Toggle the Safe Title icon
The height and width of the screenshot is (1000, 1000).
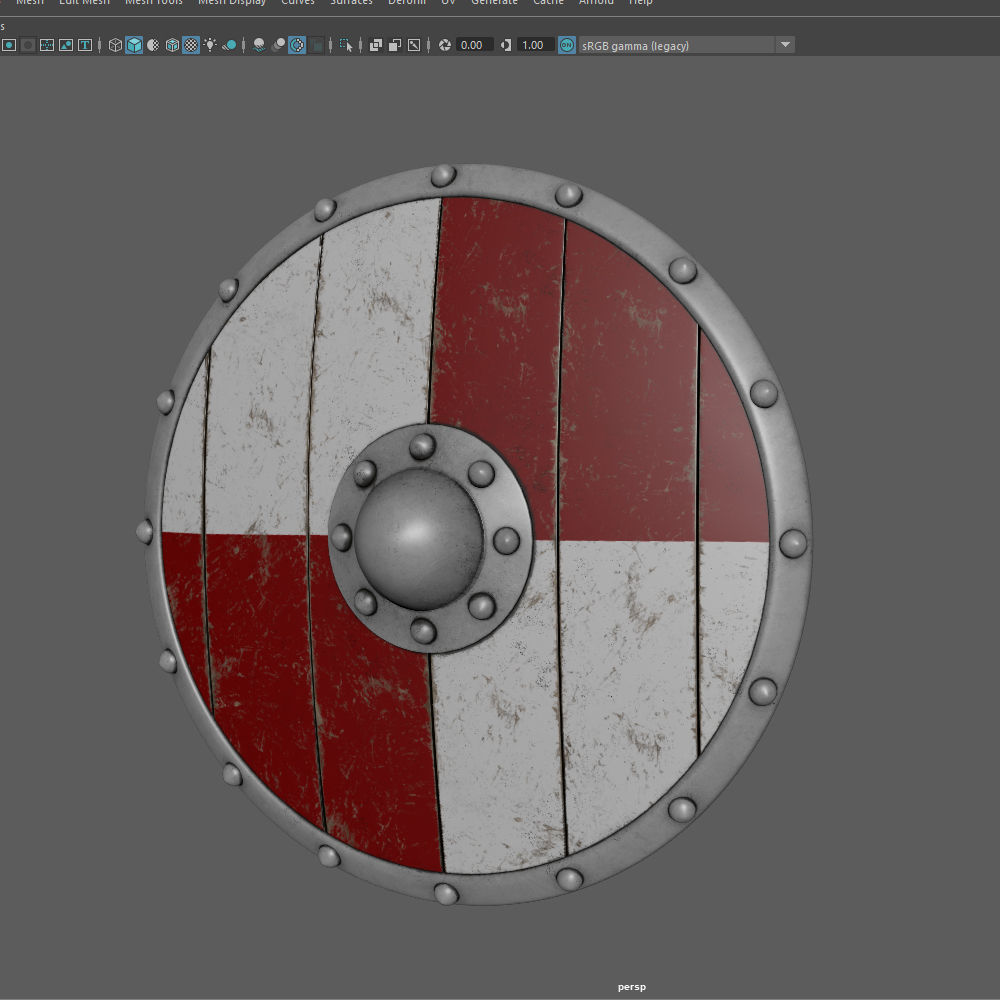point(85,45)
